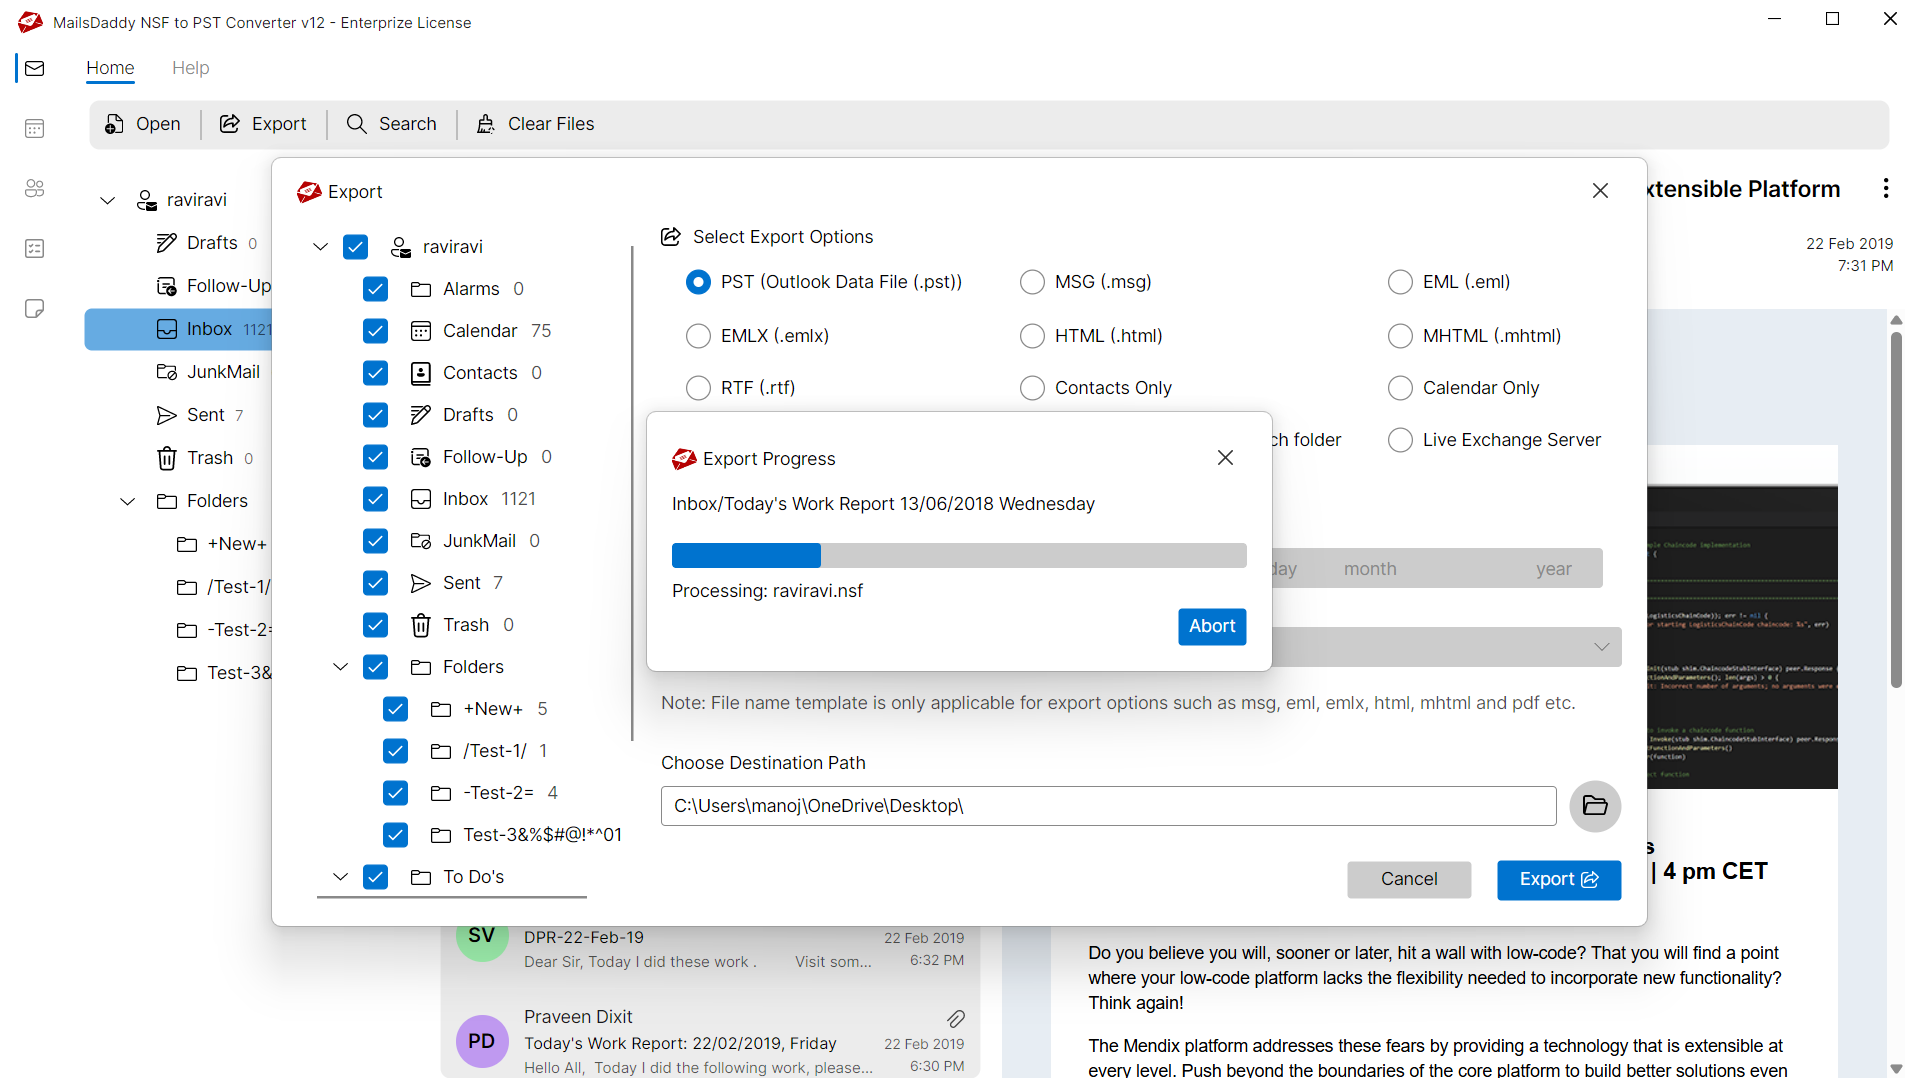
Task: Click the Inbox tray icon in the export tree
Action: pyautogui.click(x=421, y=499)
